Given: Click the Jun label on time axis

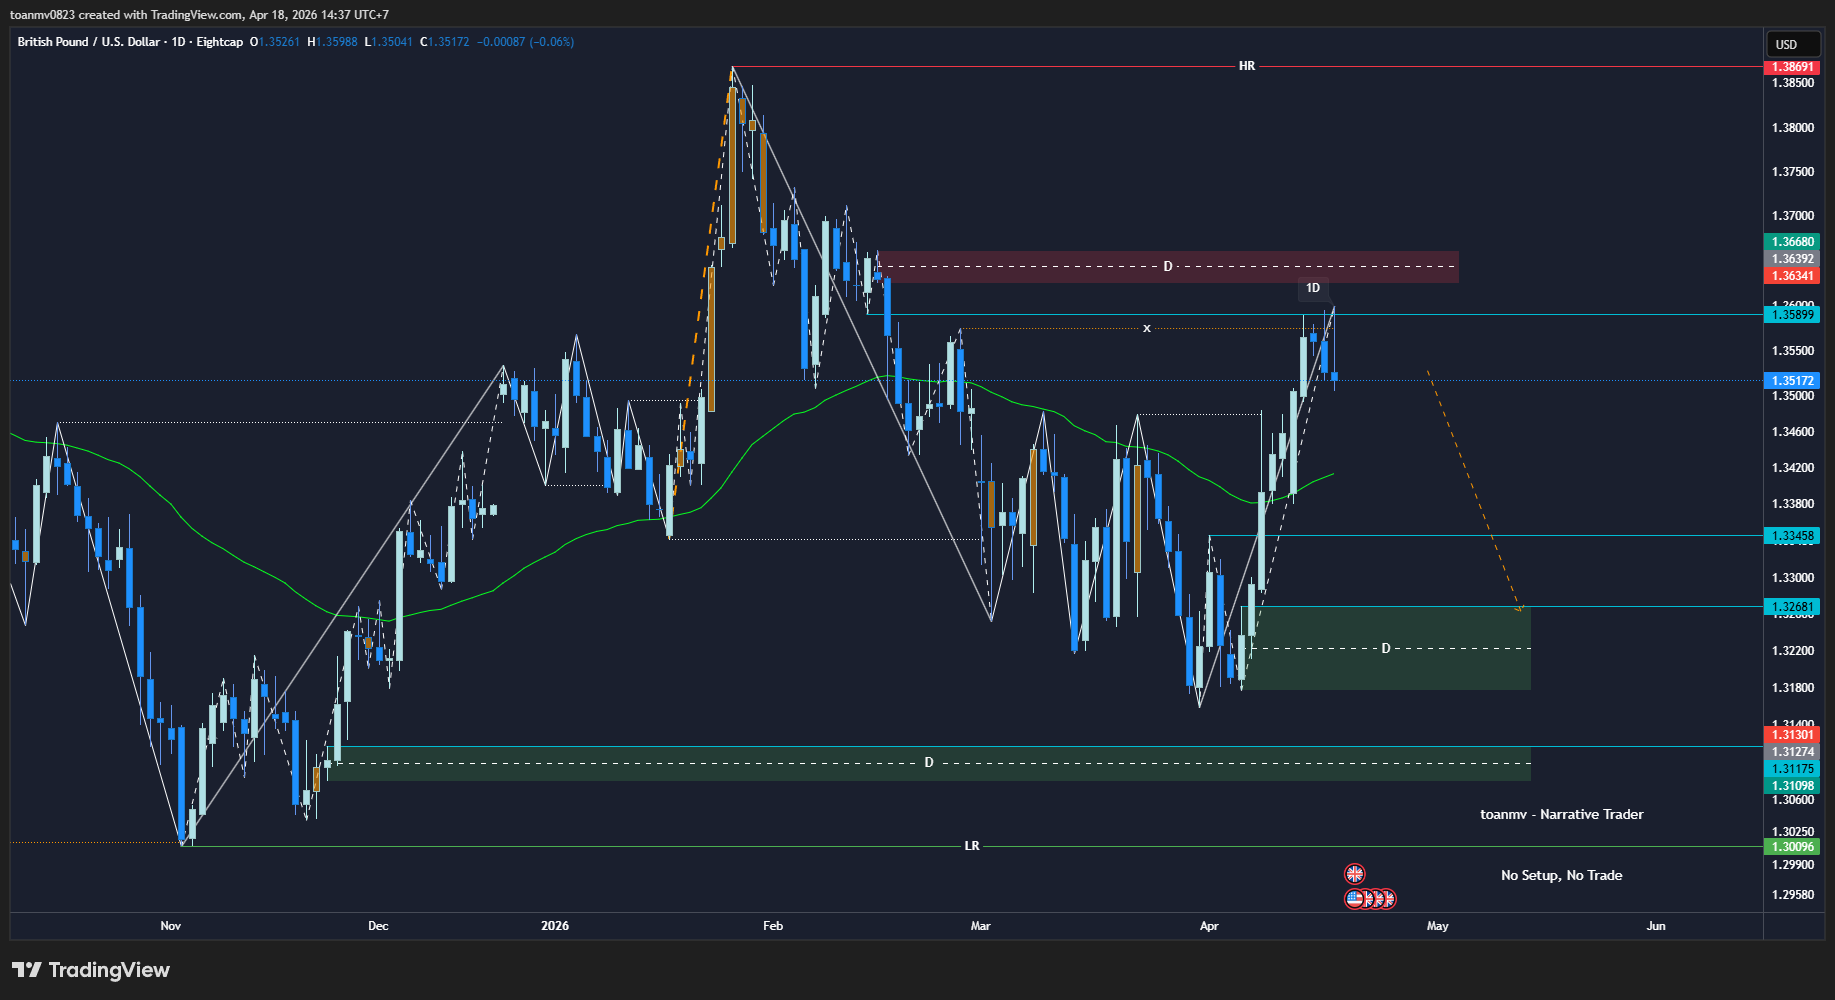Looking at the screenshot, I should click(1656, 926).
